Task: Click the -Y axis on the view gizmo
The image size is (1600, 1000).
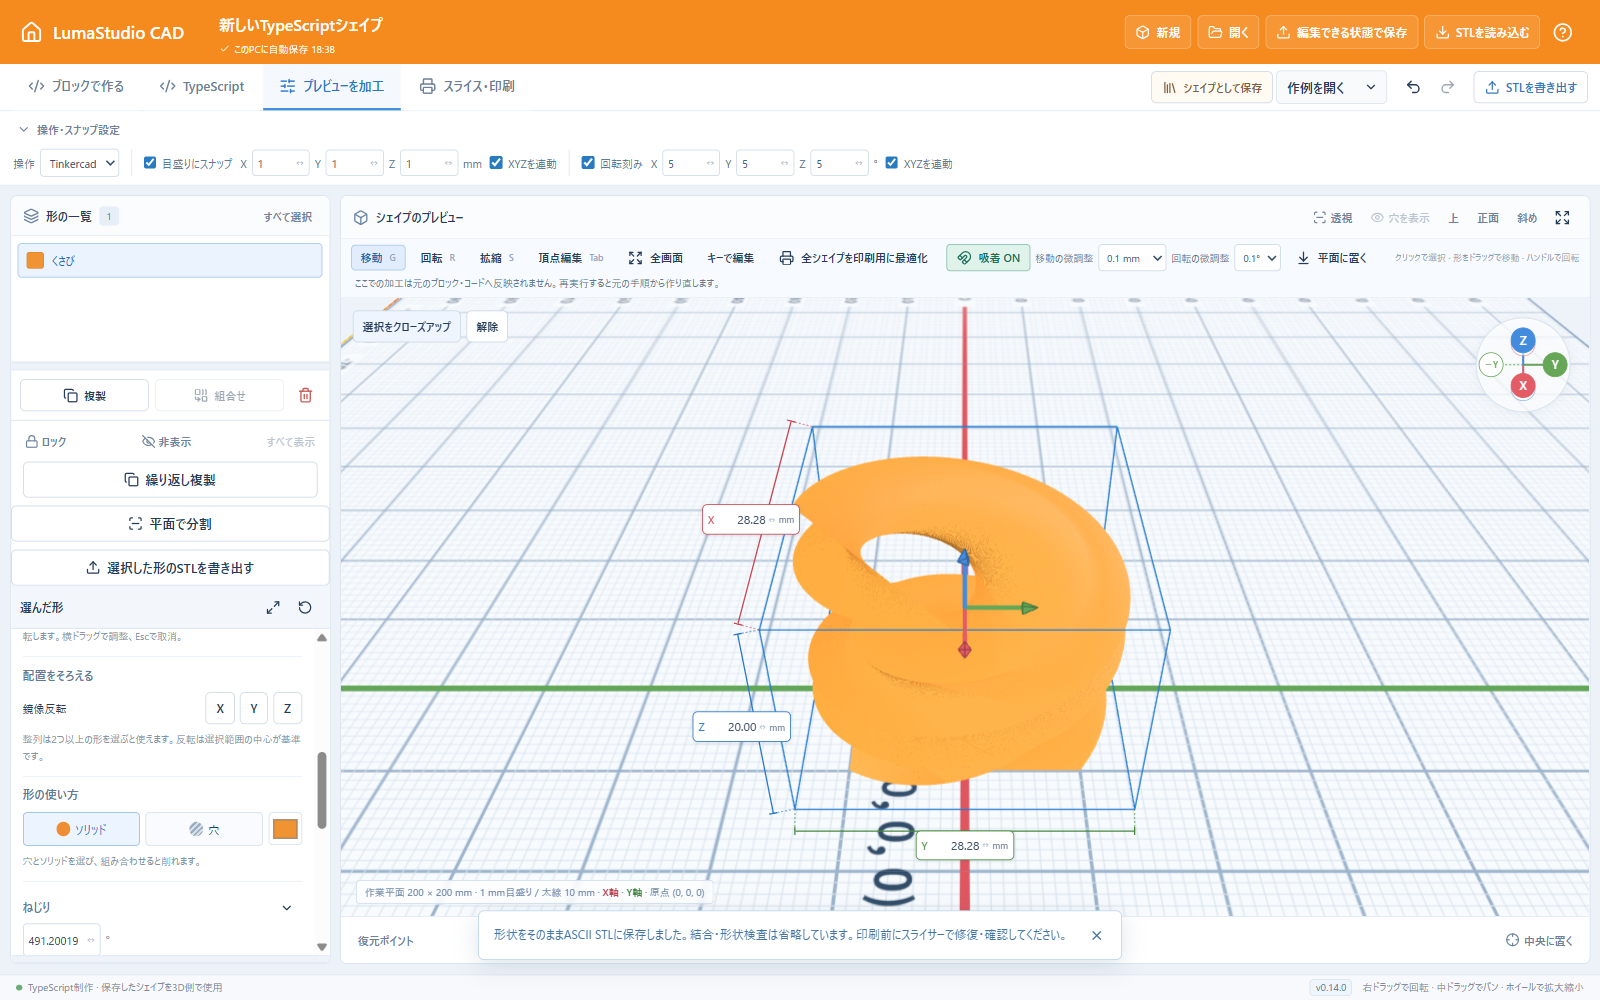Action: 1491,364
